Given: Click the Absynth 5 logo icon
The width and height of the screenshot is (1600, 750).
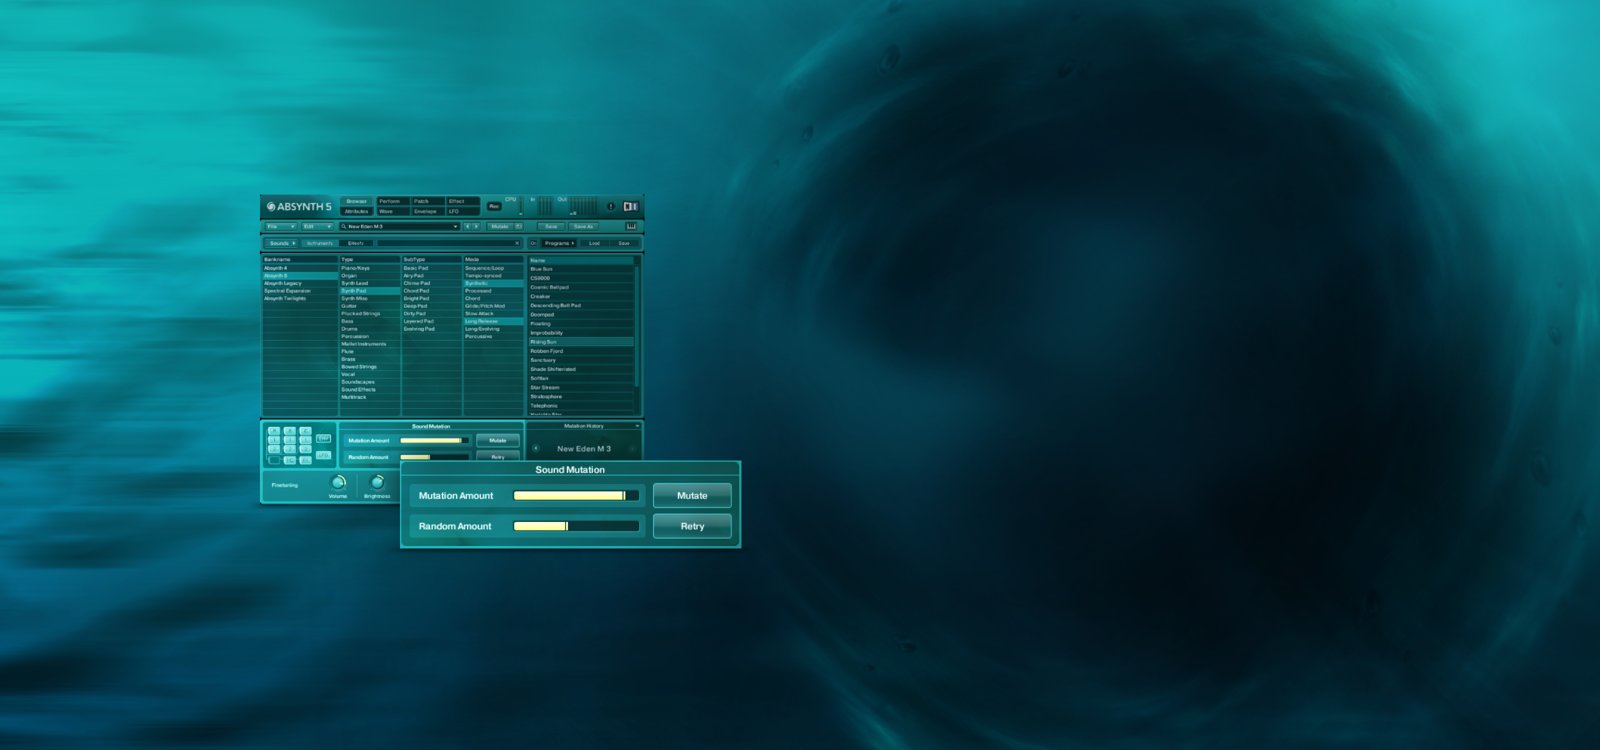Looking at the screenshot, I should (271, 207).
